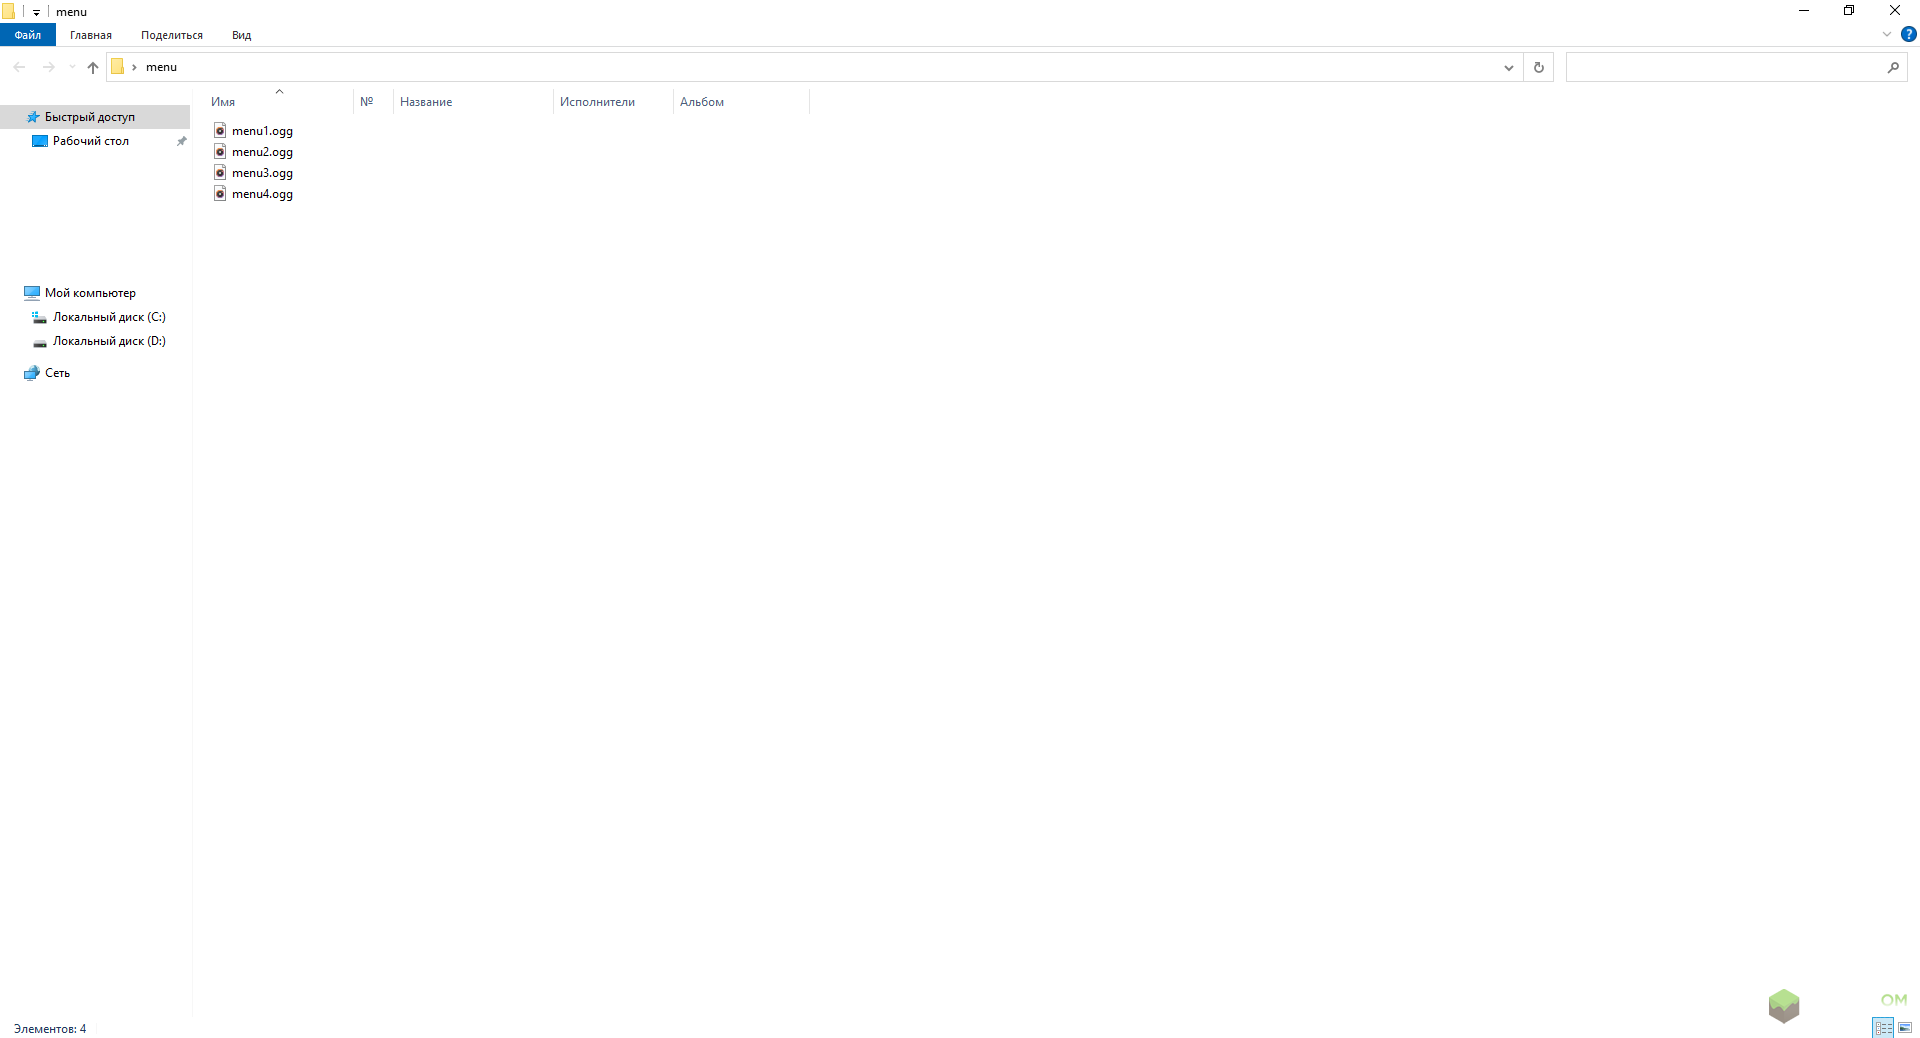Click the search magnifier icon

(x=1893, y=67)
